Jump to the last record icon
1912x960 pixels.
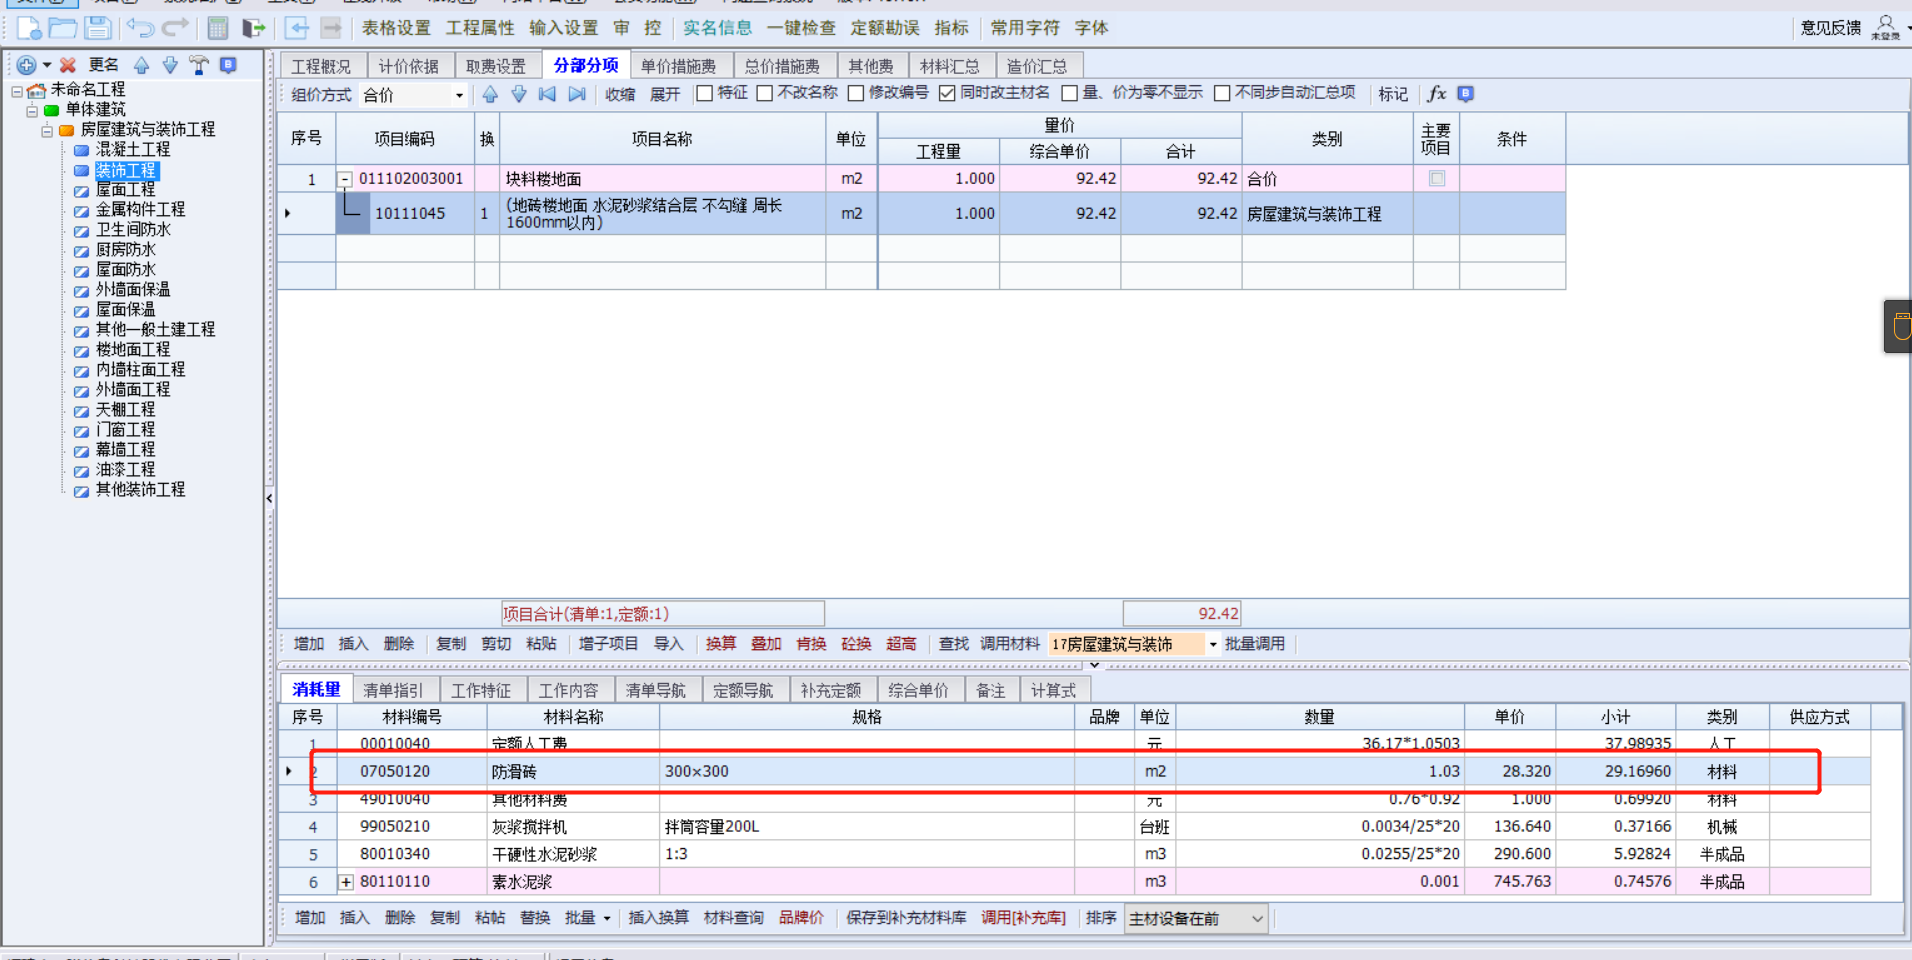(x=577, y=94)
